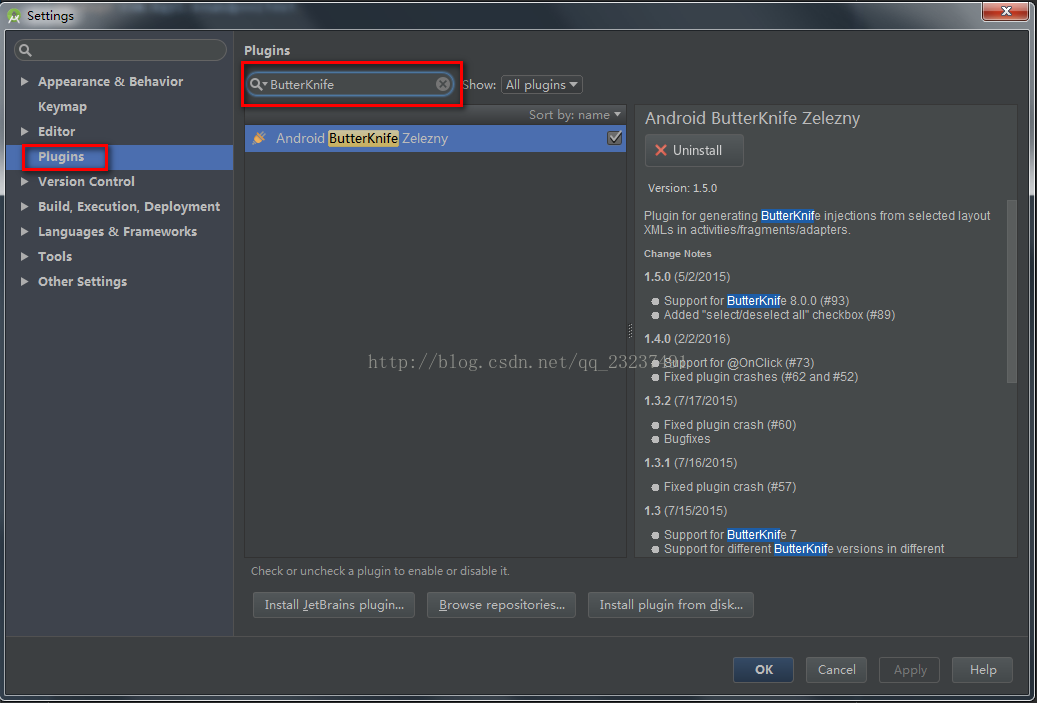Click Browse repositories button
The image size is (1037, 703).
(x=501, y=604)
